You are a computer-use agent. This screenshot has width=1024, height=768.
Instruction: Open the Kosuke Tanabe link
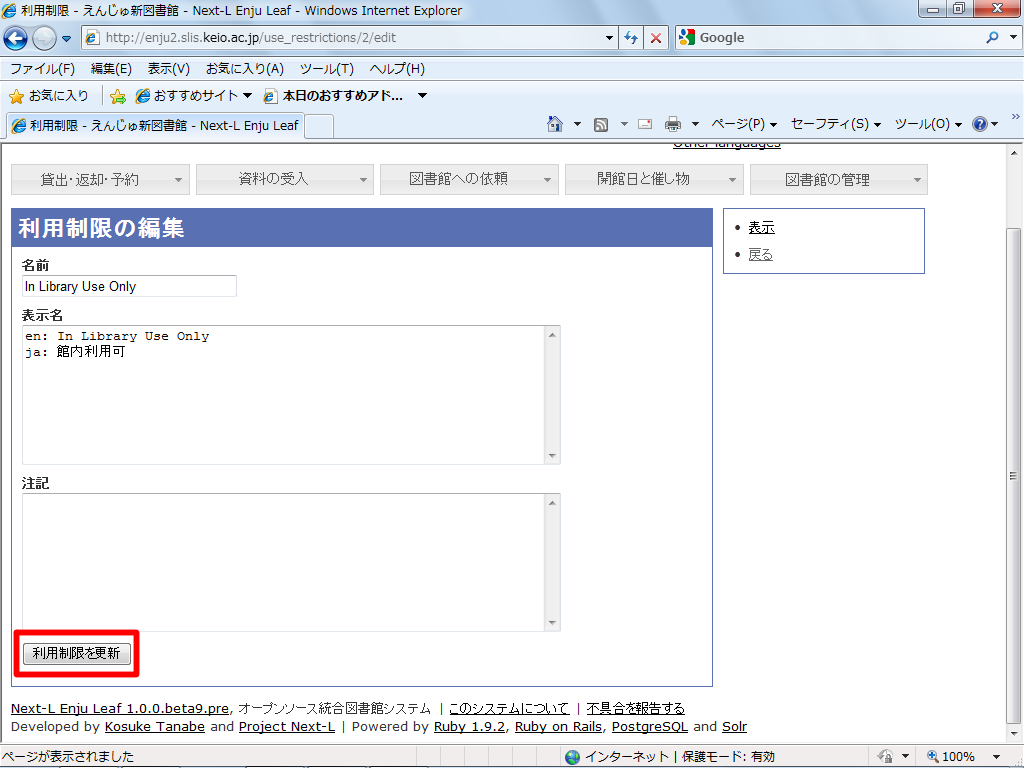pyautogui.click(x=155, y=727)
